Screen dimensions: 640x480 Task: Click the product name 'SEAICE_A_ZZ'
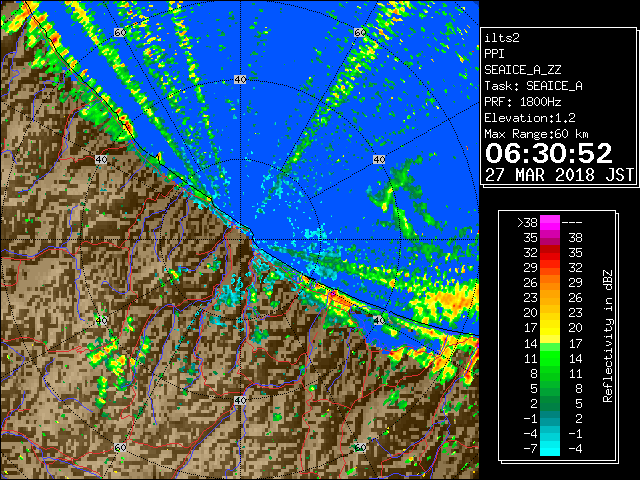522,70
